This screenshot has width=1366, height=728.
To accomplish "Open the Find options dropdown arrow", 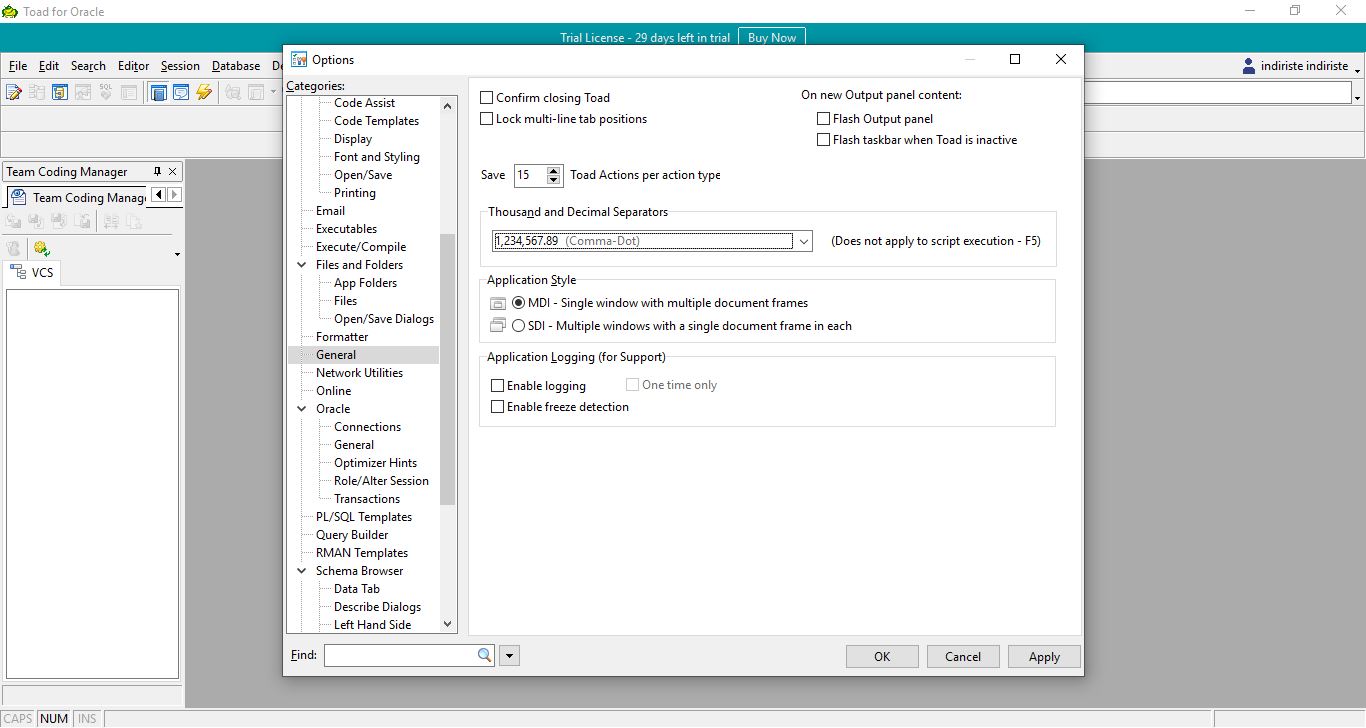I will (510, 656).
